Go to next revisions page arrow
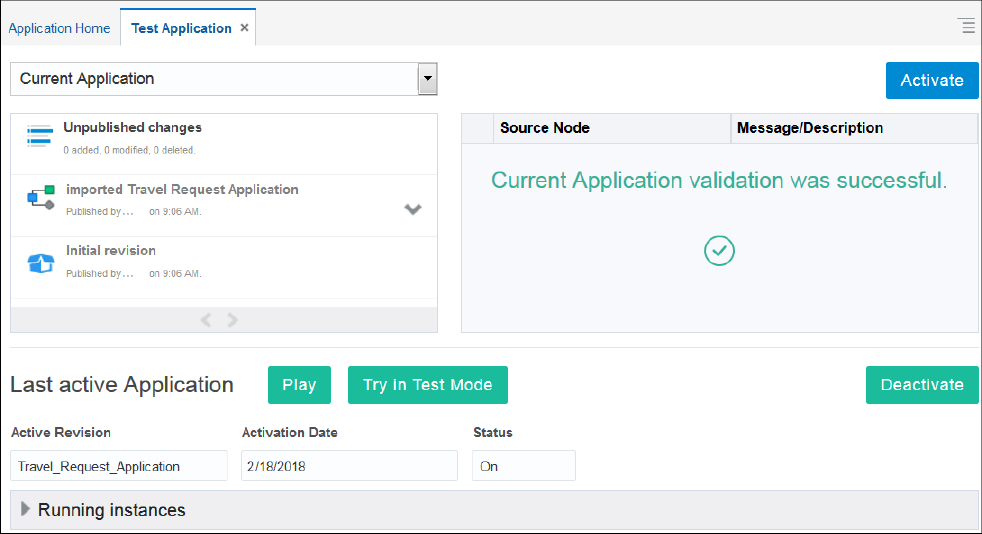This screenshot has height=534, width=982. (x=232, y=320)
